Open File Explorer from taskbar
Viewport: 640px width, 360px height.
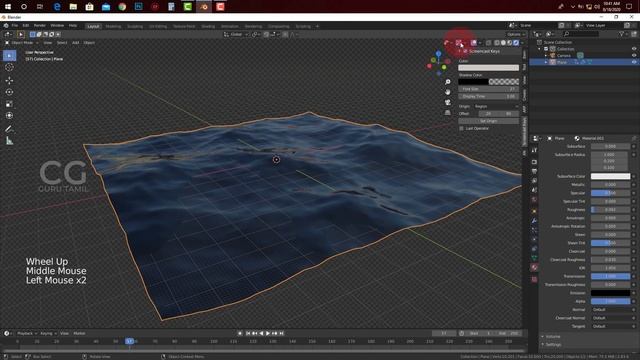[73, 7]
